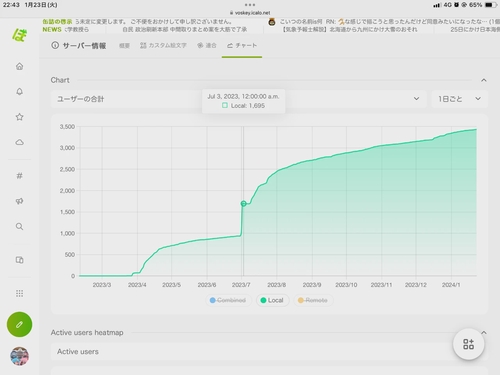Collapse the Active users heatmap section
The image size is (500, 375).
(484, 332)
